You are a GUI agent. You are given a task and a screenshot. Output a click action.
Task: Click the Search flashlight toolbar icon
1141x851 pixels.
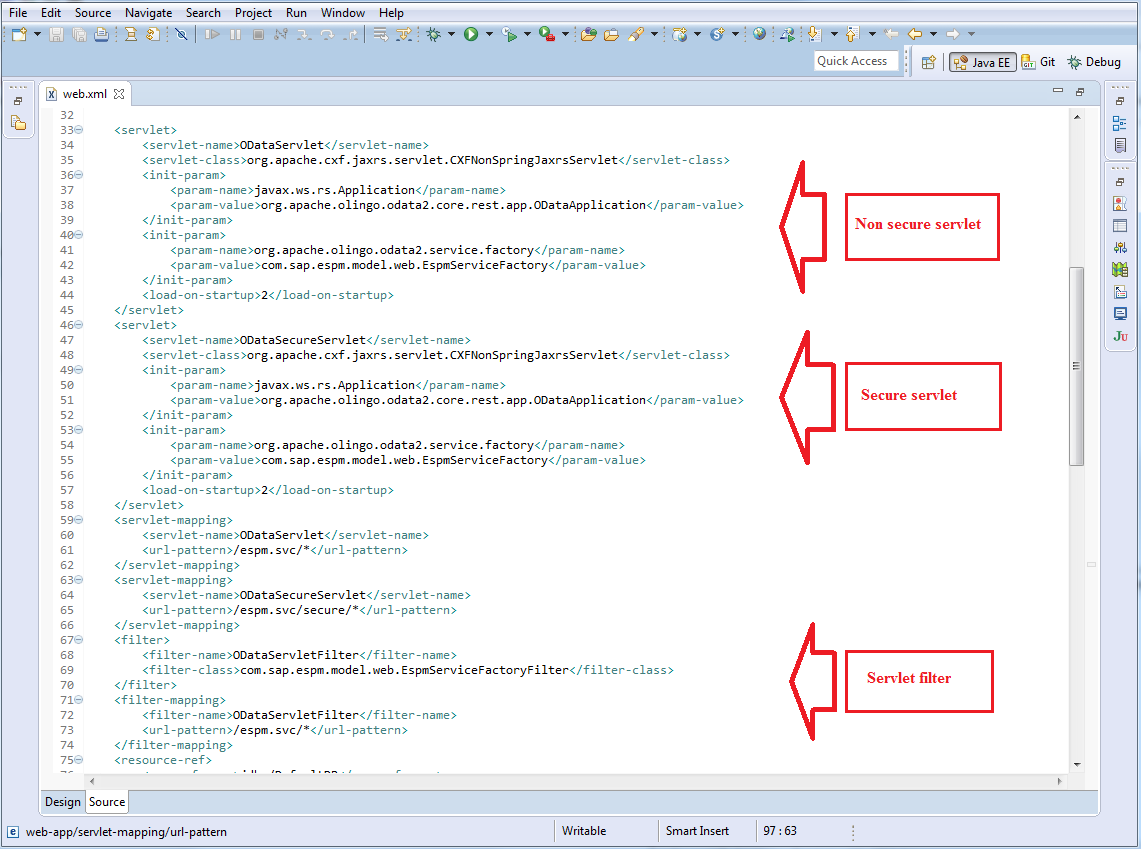(635, 34)
